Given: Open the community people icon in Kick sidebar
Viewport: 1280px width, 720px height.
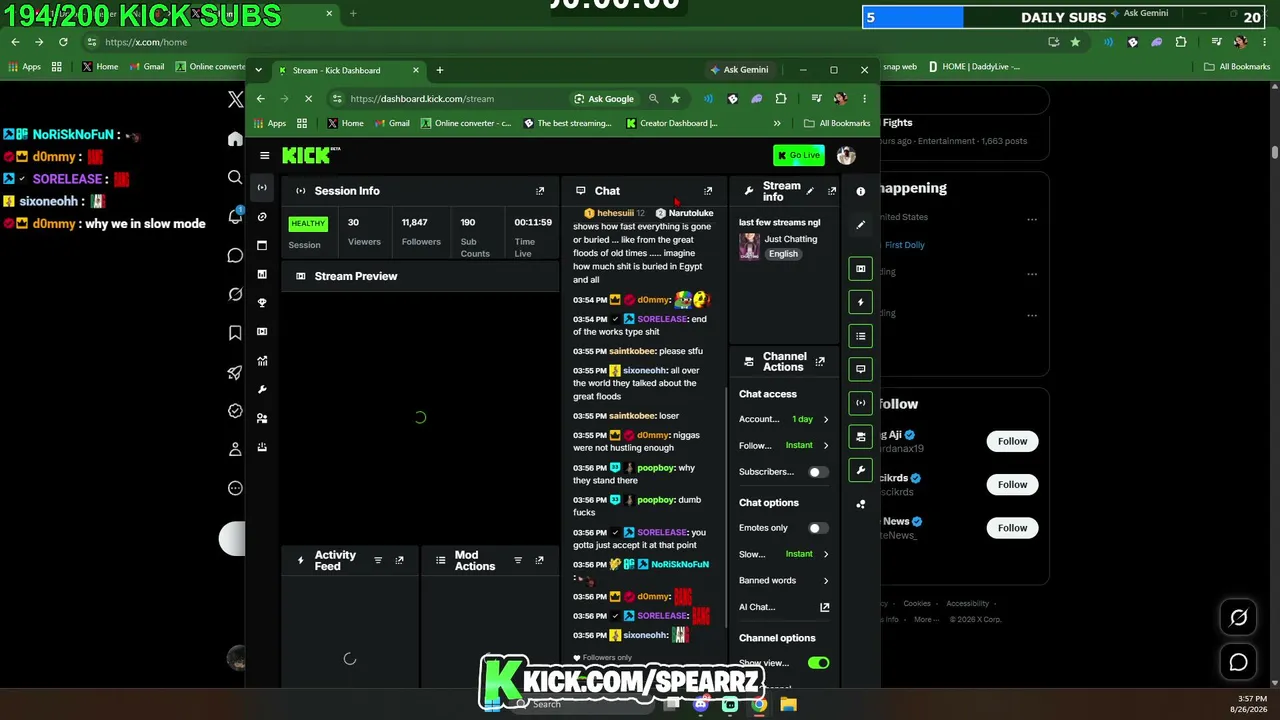Looking at the screenshot, I should [x=262, y=418].
